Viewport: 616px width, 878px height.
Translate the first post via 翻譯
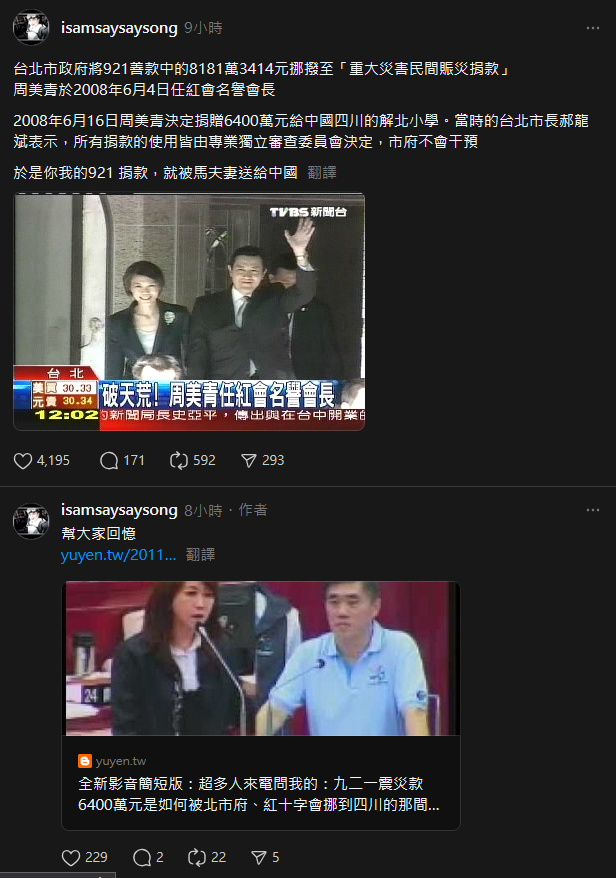(x=322, y=172)
